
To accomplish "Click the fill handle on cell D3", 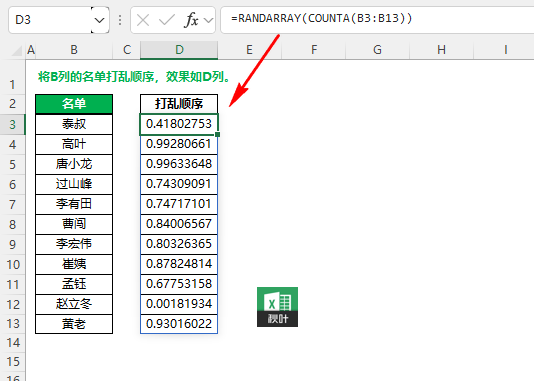I will [218, 134].
